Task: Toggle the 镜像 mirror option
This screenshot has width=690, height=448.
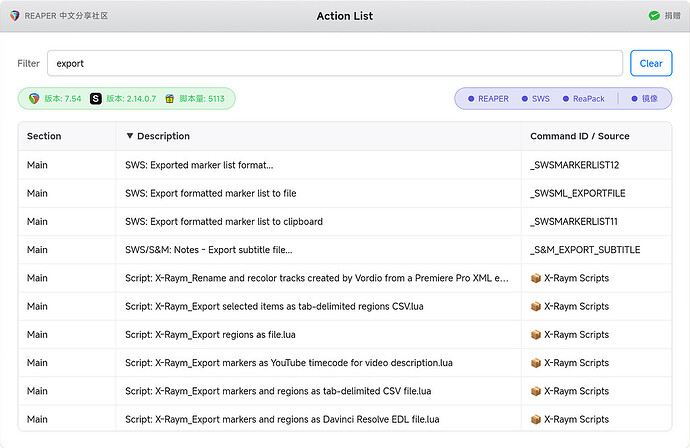Action: [x=643, y=99]
